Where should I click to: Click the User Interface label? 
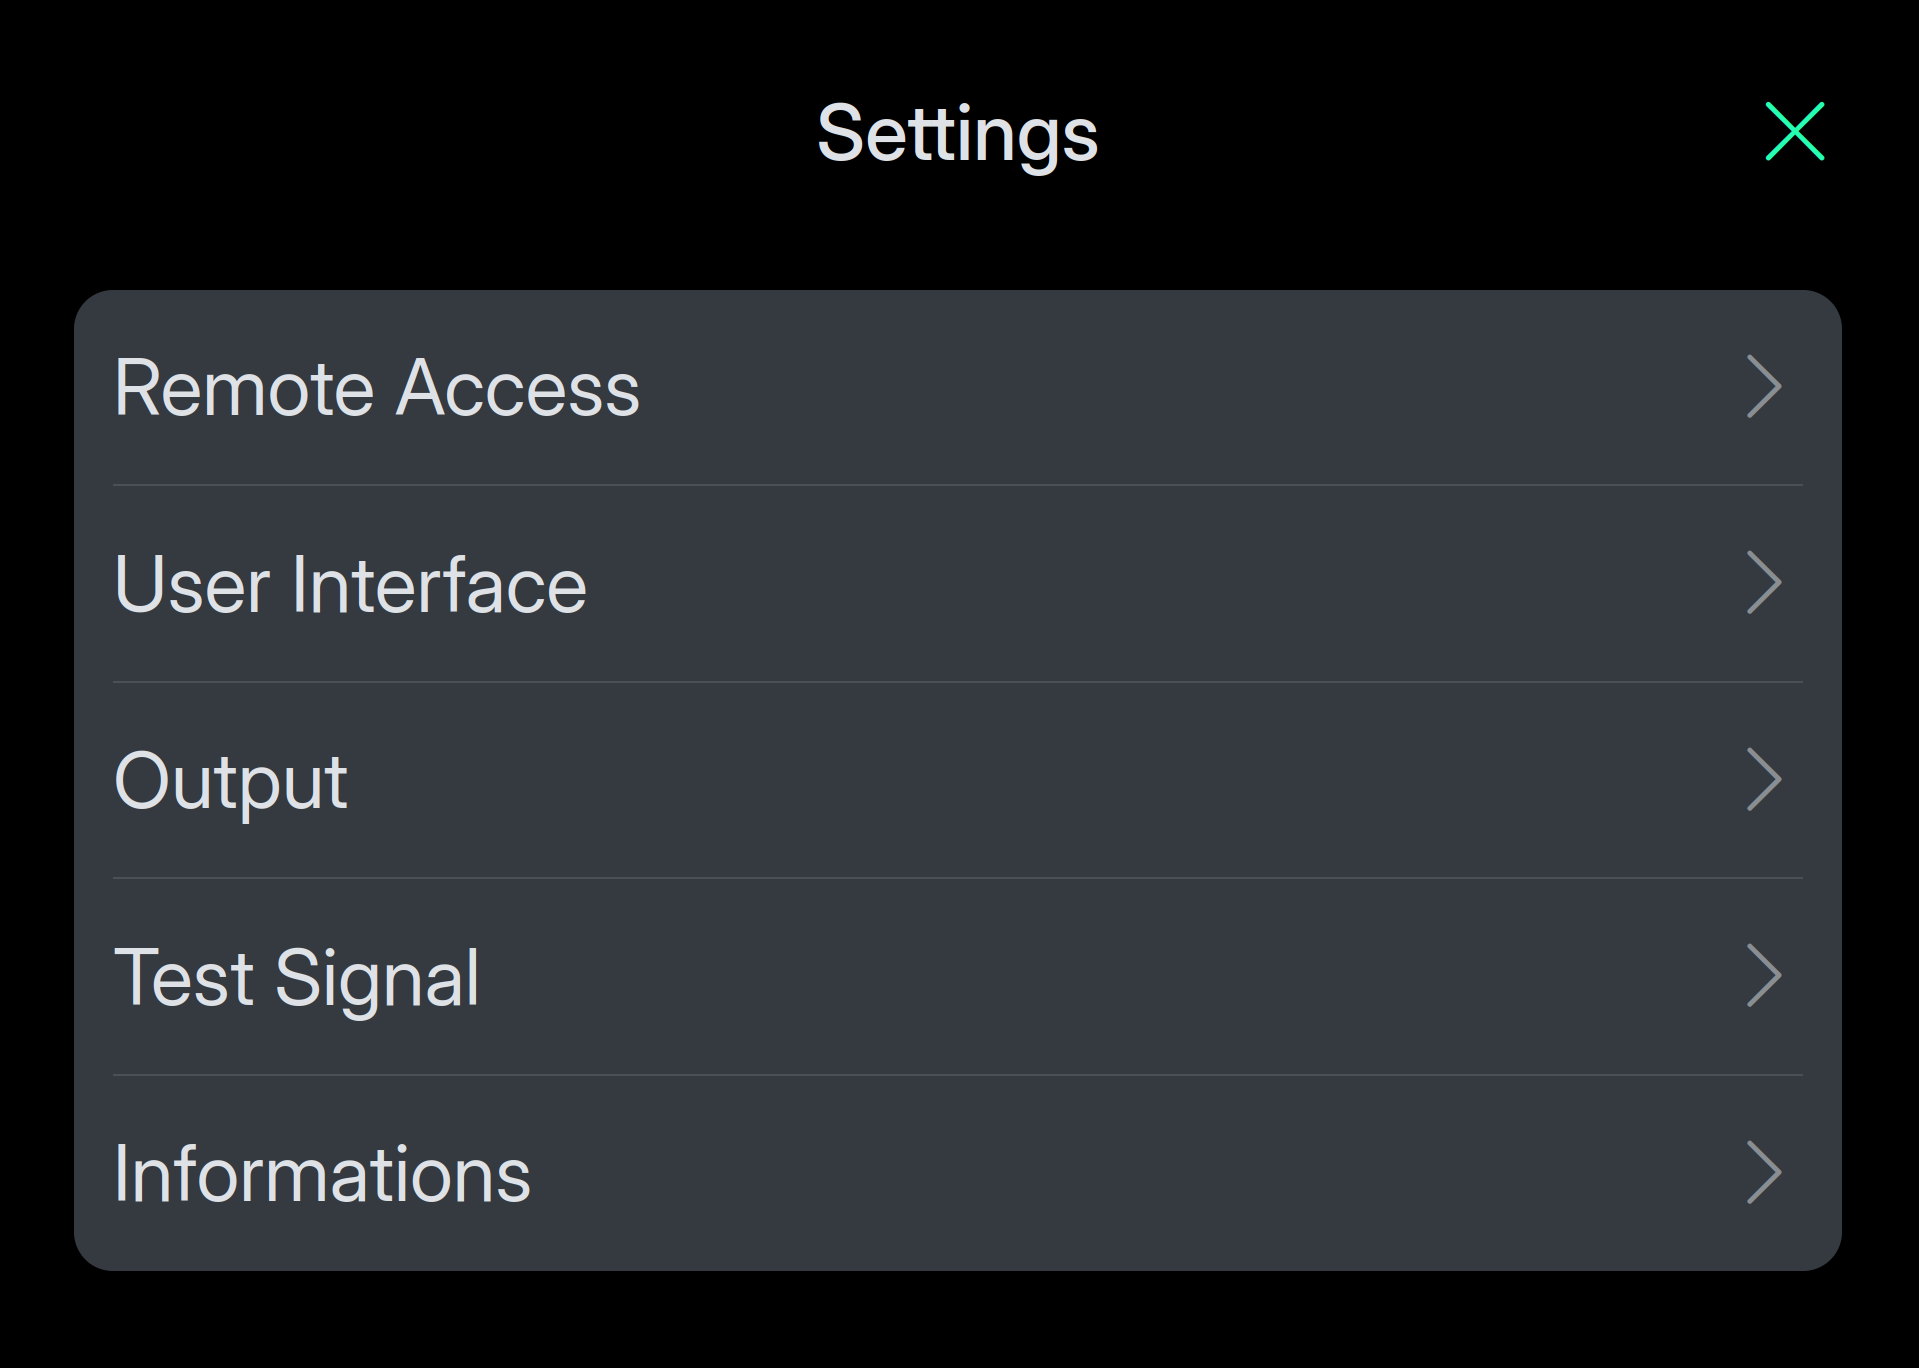[350, 585]
